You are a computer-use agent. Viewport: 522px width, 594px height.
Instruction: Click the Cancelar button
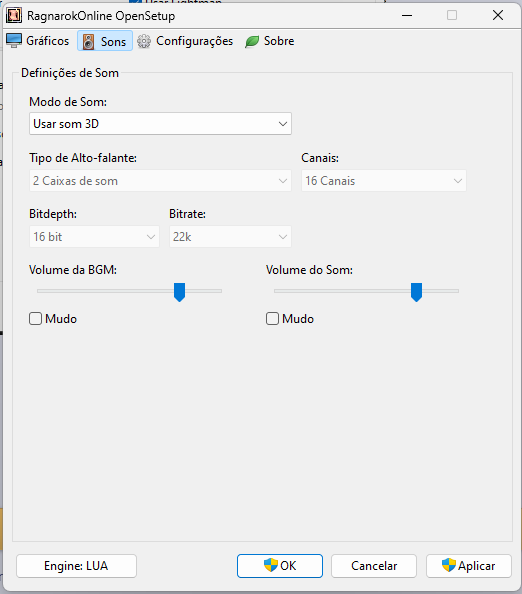(x=374, y=566)
